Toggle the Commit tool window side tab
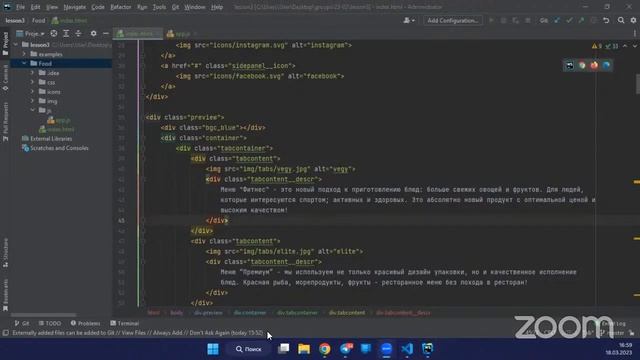 click(x=5, y=78)
